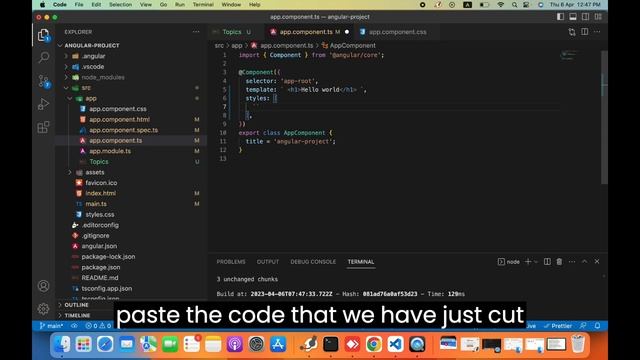Image resolution: width=640 pixels, height=360 pixels.
Task: Maximize the panel with up chevron
Action: (584, 262)
